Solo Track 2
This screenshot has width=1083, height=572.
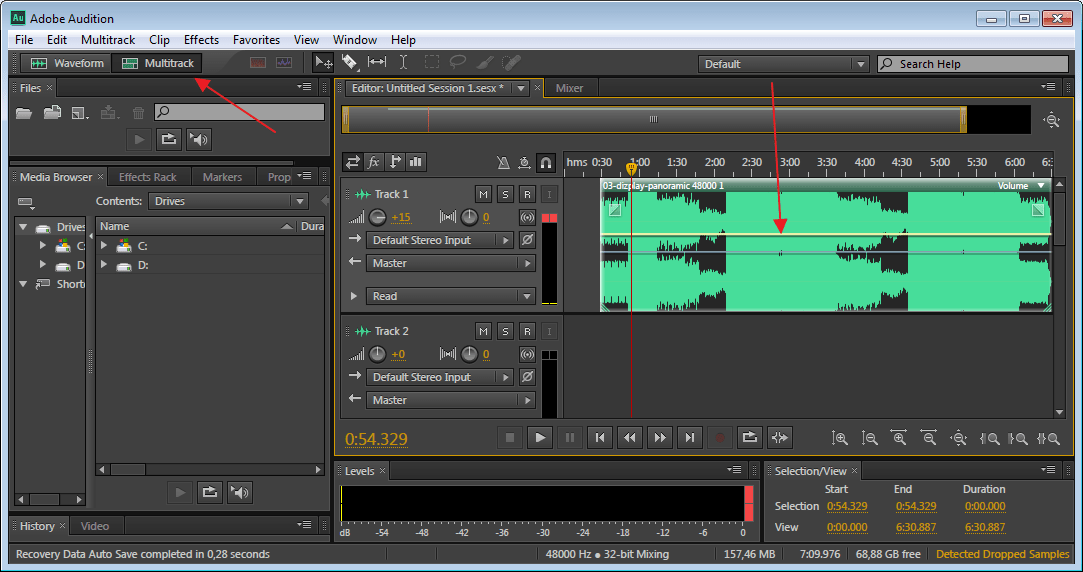click(x=505, y=330)
